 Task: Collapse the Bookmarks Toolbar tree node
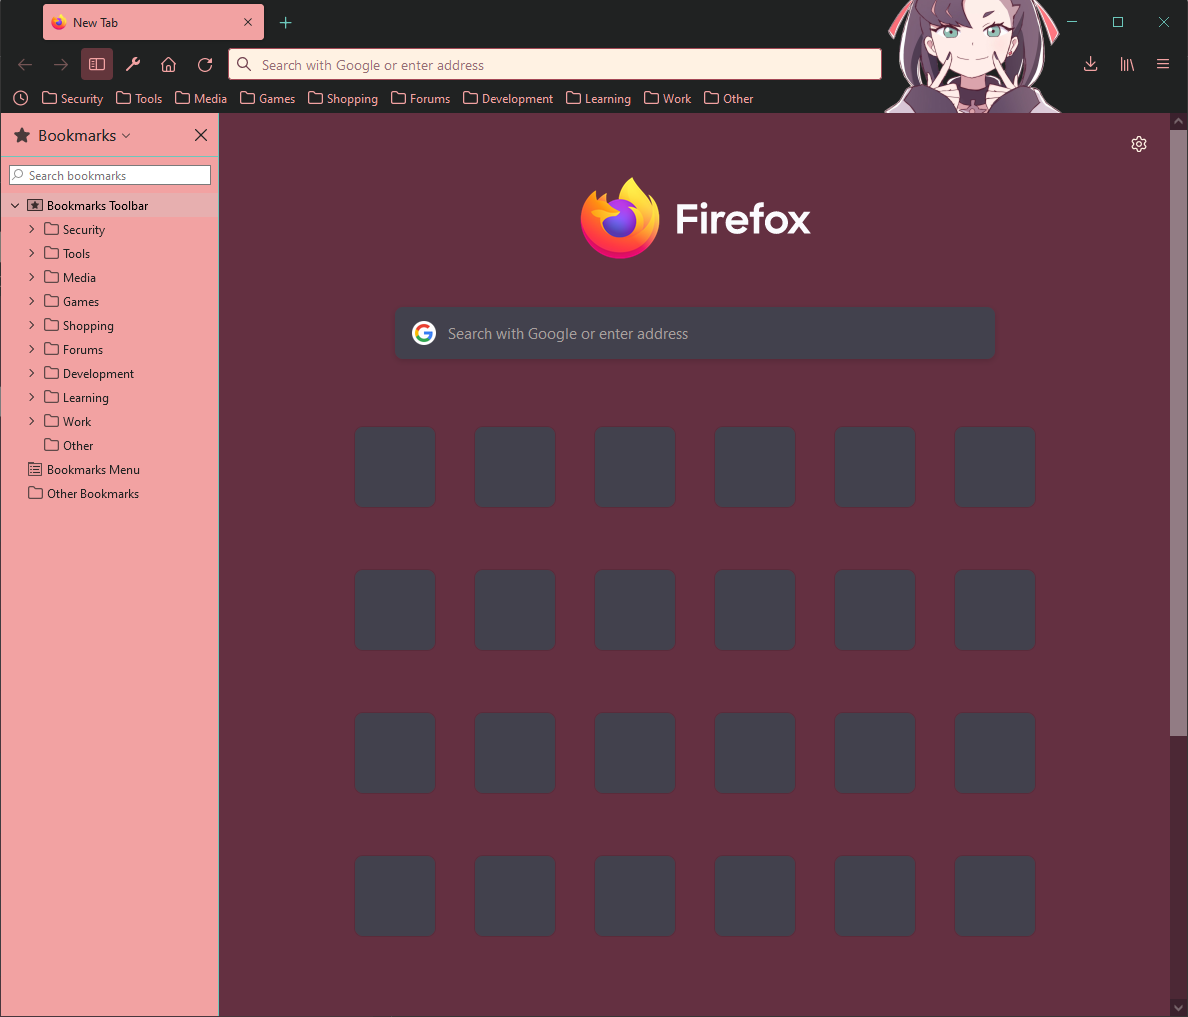click(14, 205)
